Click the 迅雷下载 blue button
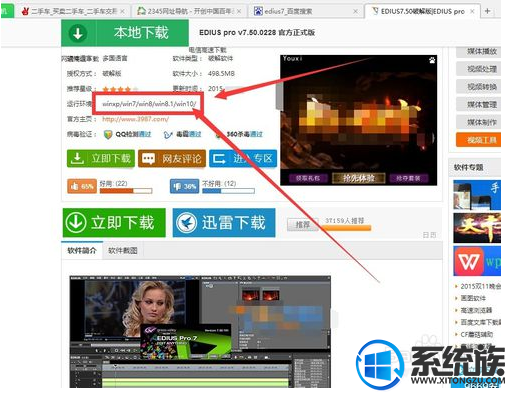The width and height of the screenshot is (505, 393). point(224,223)
